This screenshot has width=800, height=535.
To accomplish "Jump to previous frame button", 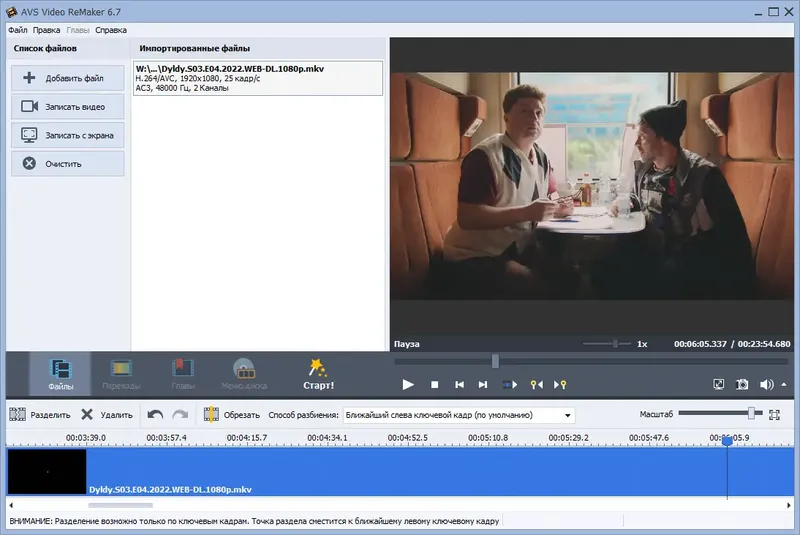I will (459, 385).
